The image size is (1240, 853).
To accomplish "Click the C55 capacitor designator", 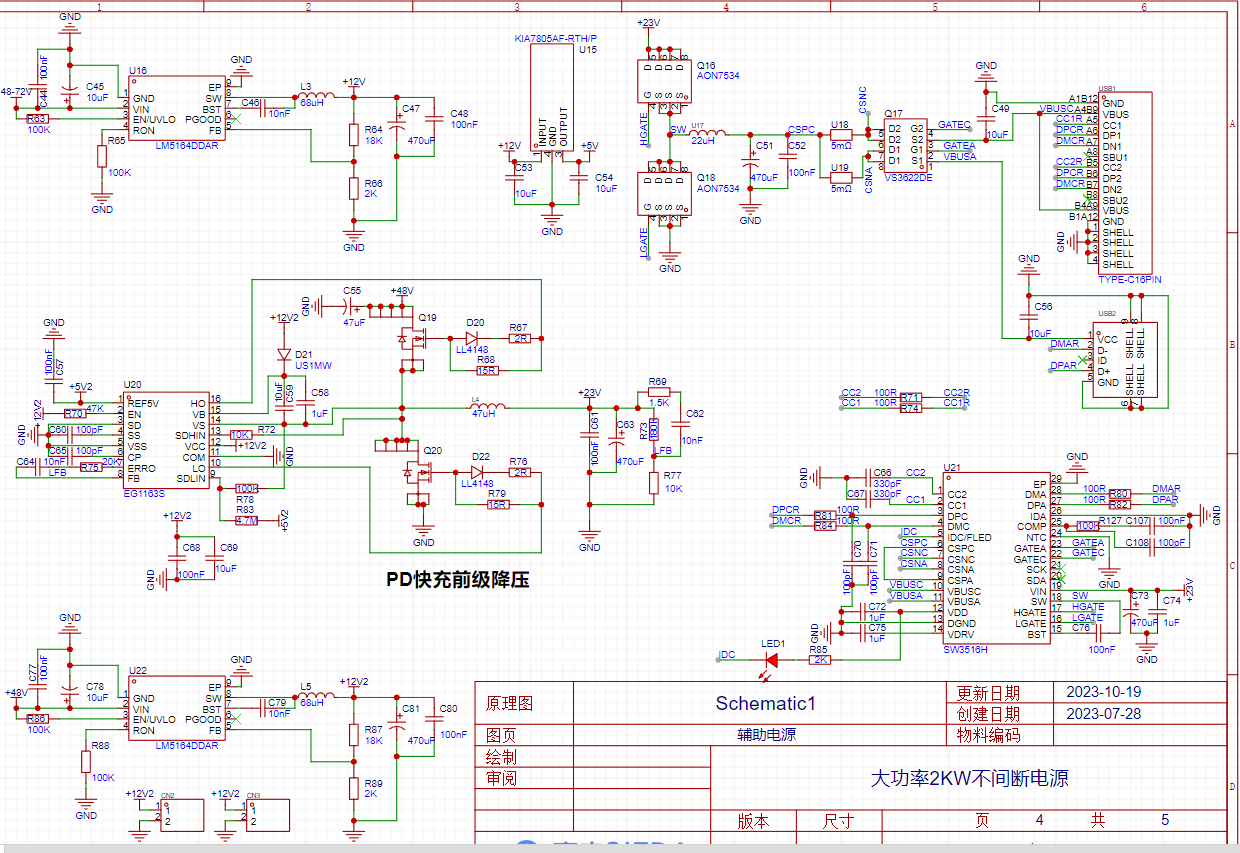I will tap(352, 290).
